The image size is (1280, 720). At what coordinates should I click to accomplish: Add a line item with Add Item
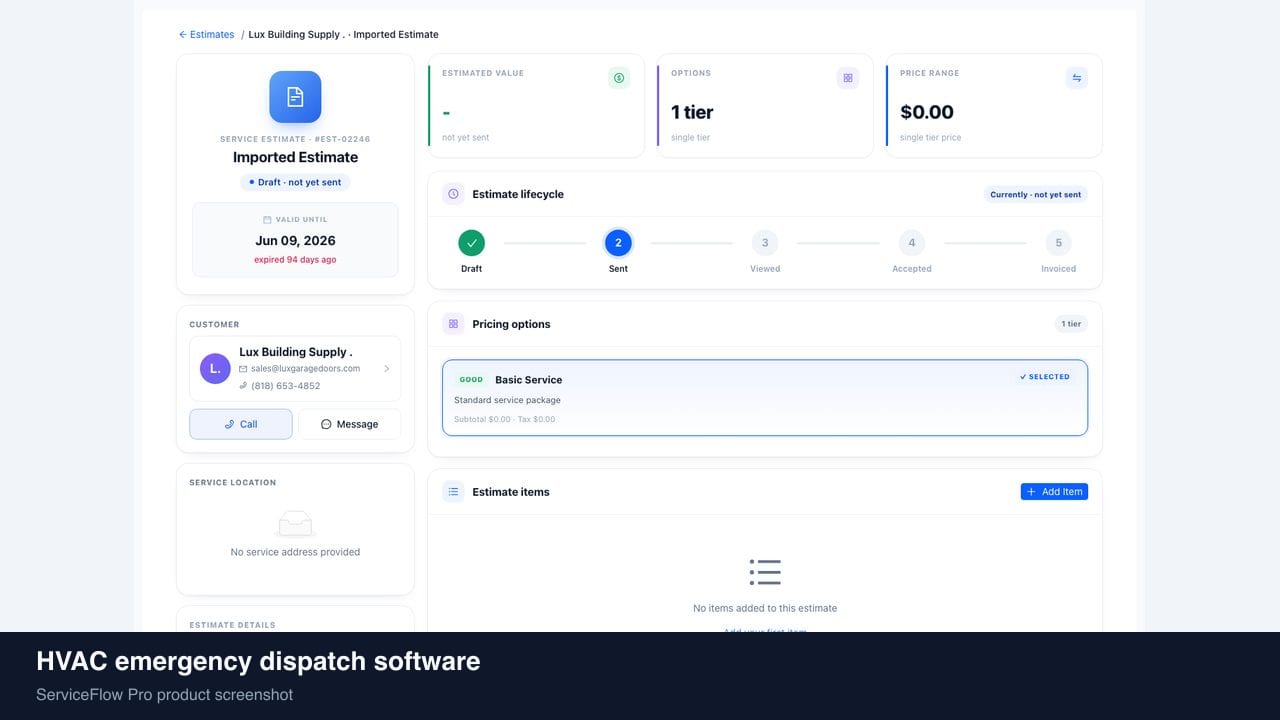point(1054,492)
